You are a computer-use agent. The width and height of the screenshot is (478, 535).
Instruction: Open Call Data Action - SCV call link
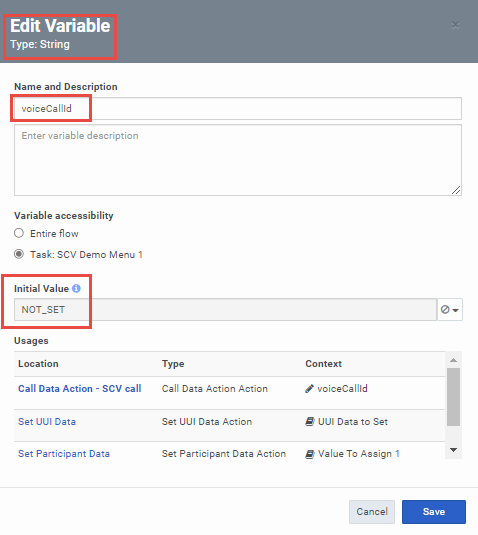79,389
